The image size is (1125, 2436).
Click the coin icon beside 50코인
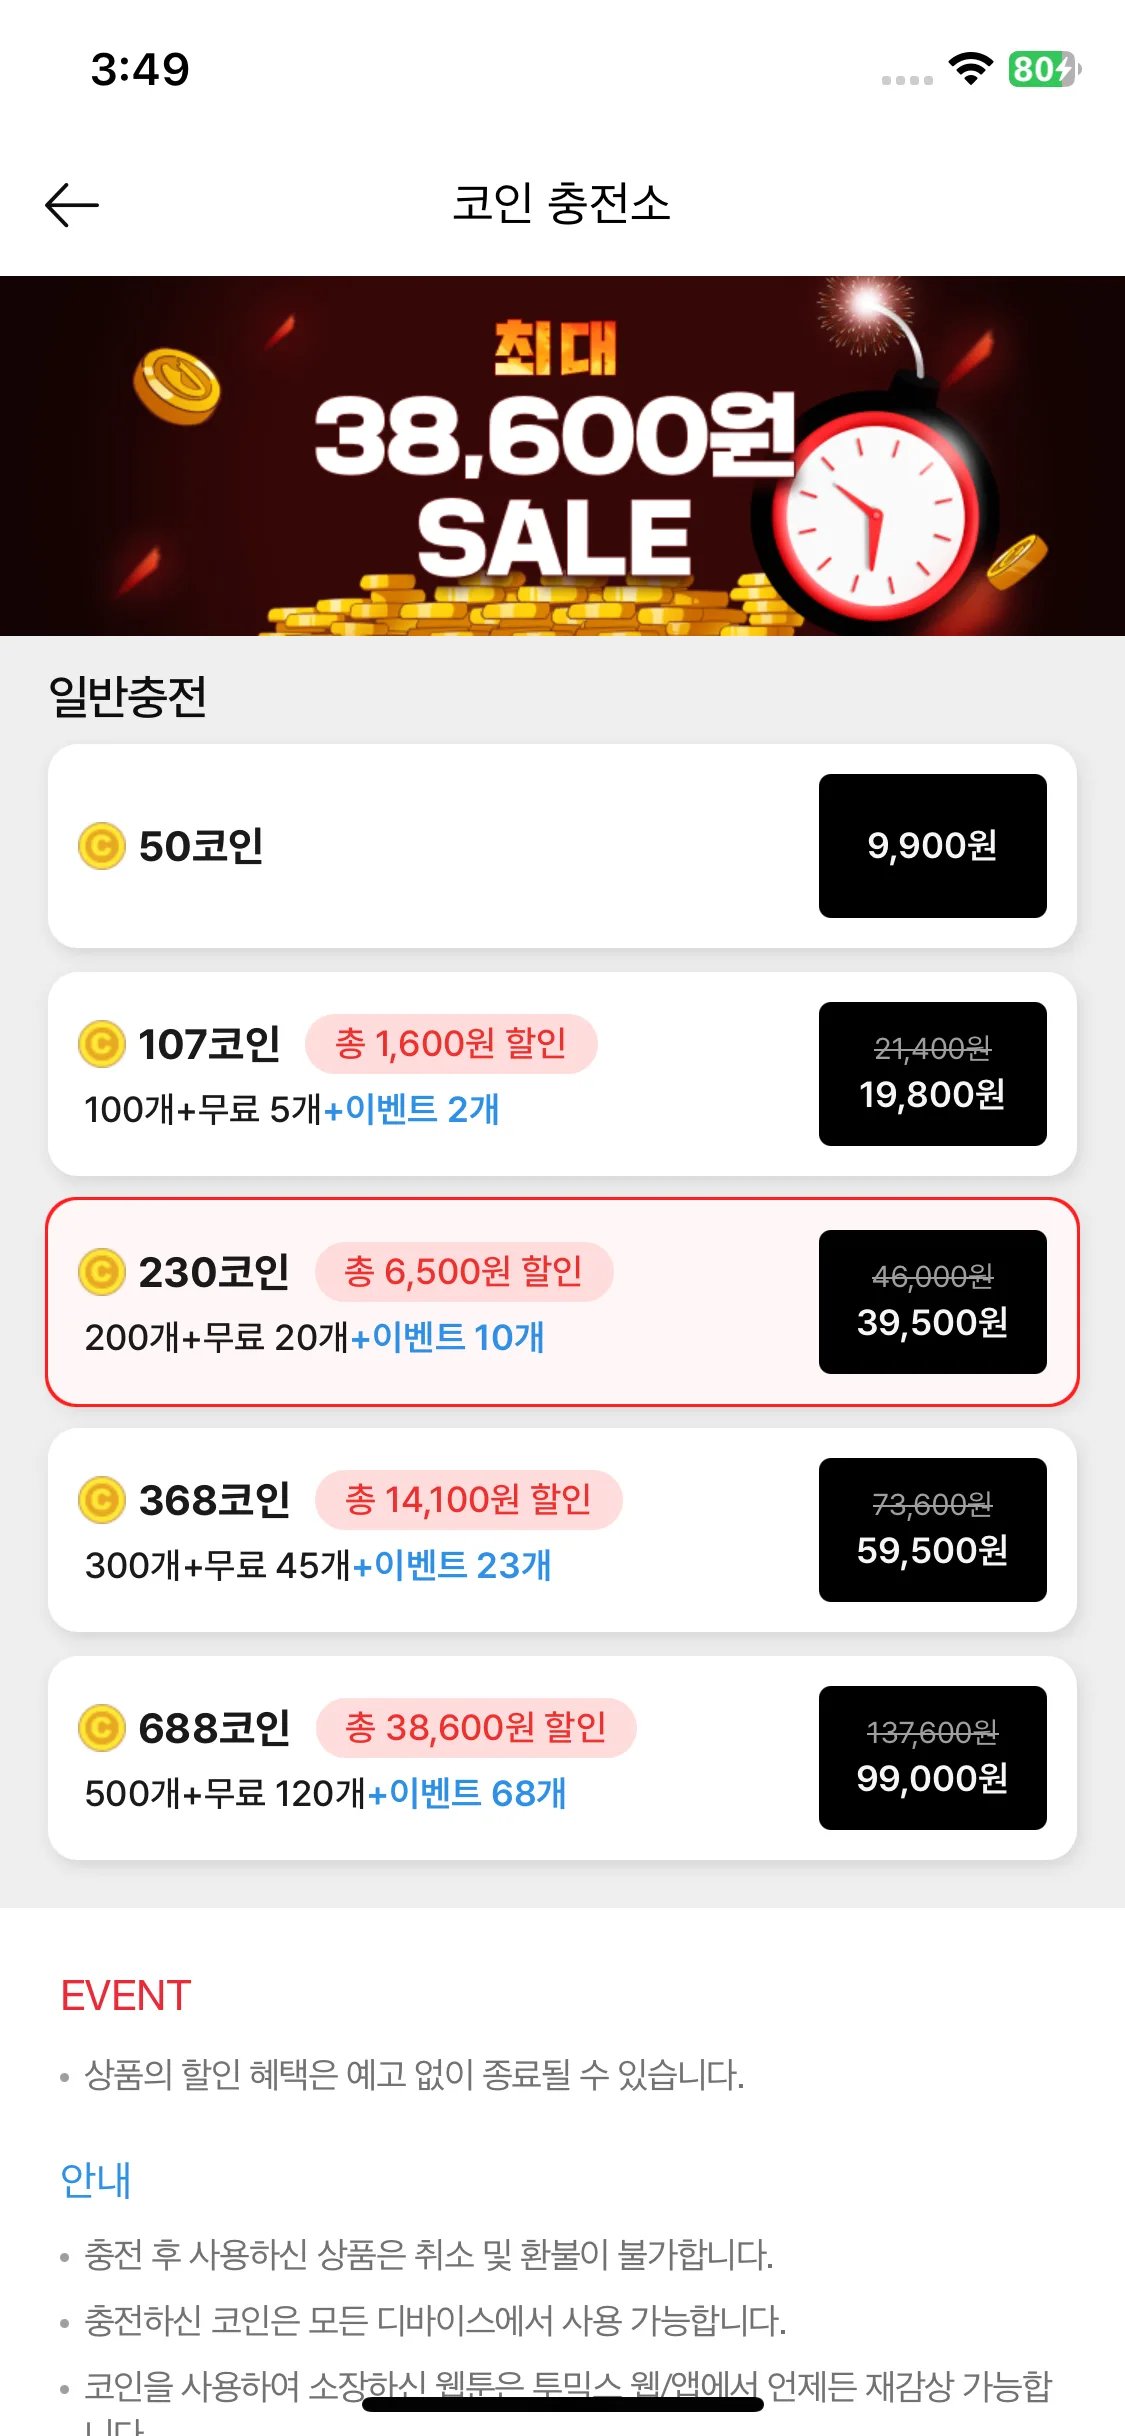(x=102, y=846)
